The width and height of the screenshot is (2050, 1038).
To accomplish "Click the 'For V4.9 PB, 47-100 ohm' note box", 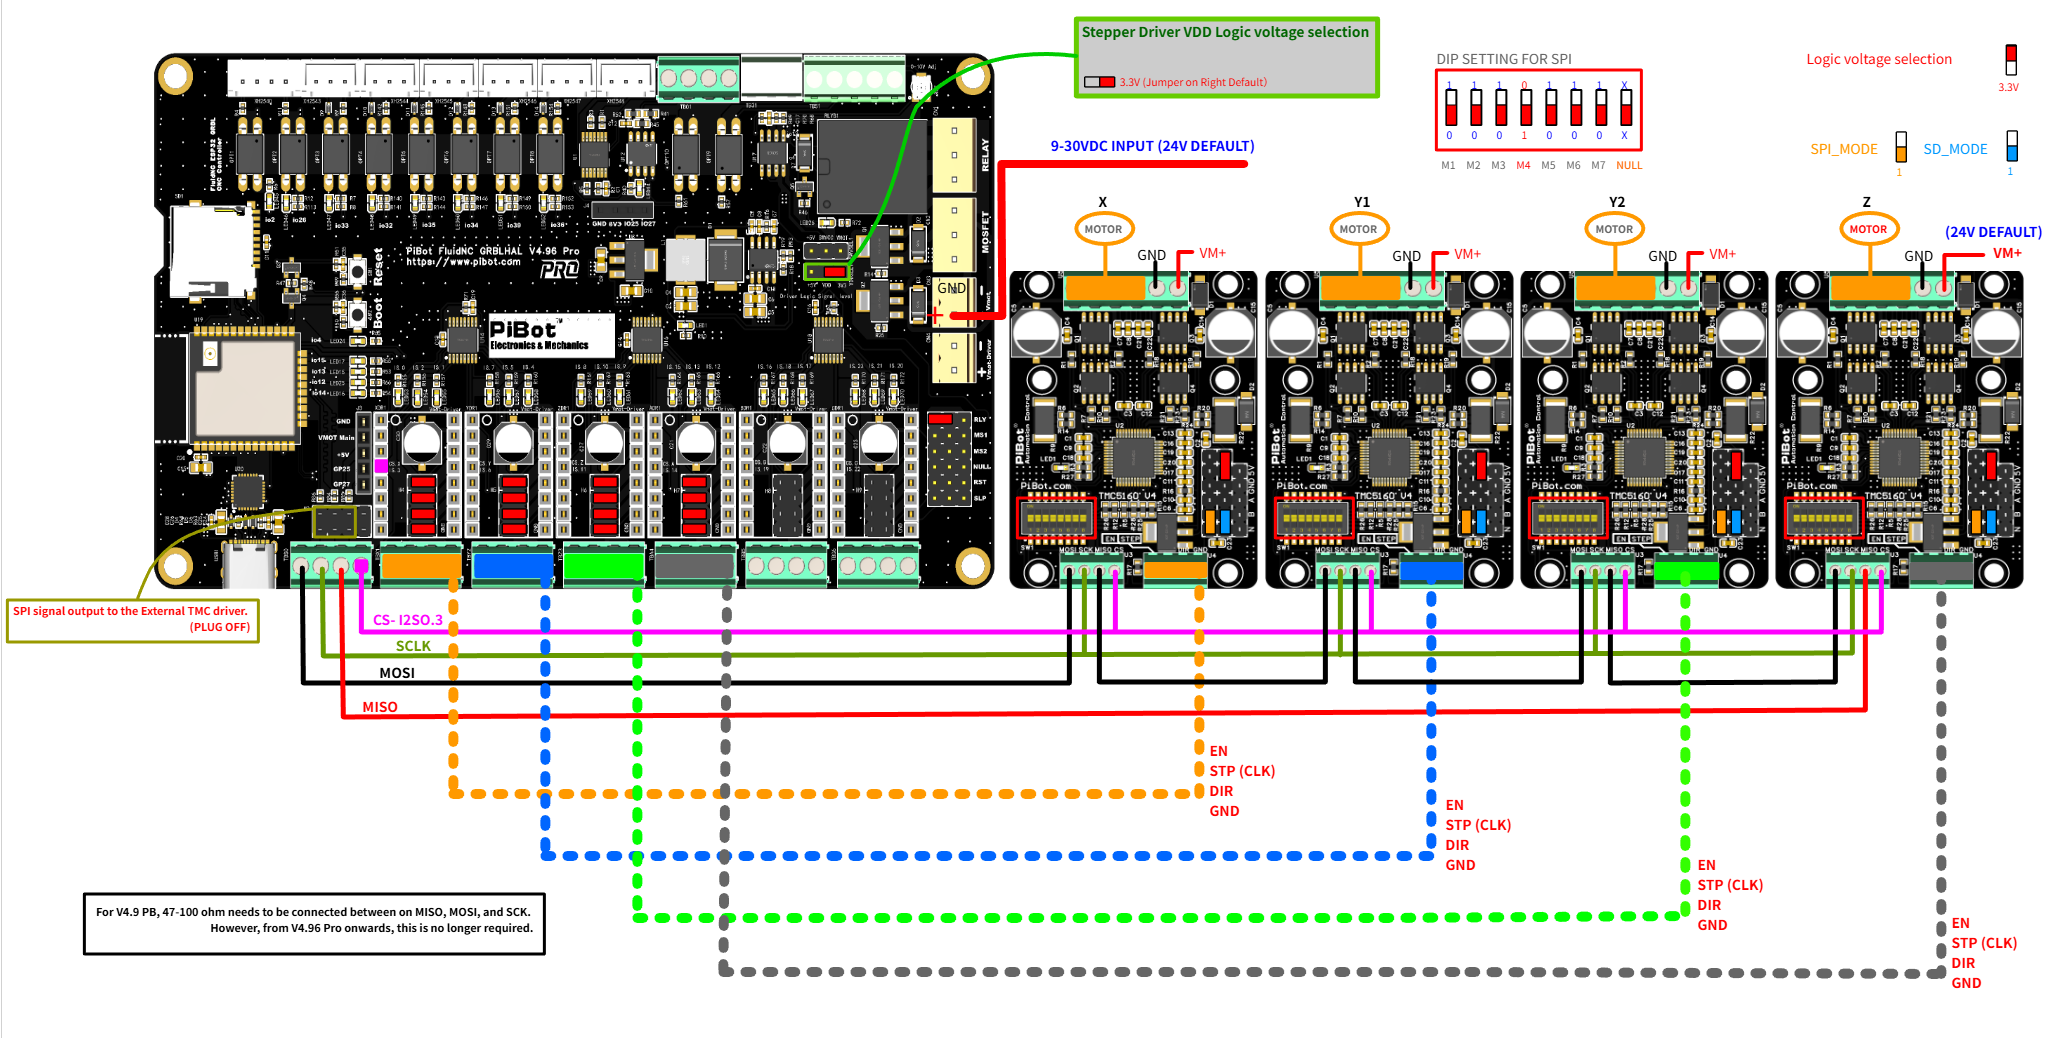I will (x=315, y=924).
